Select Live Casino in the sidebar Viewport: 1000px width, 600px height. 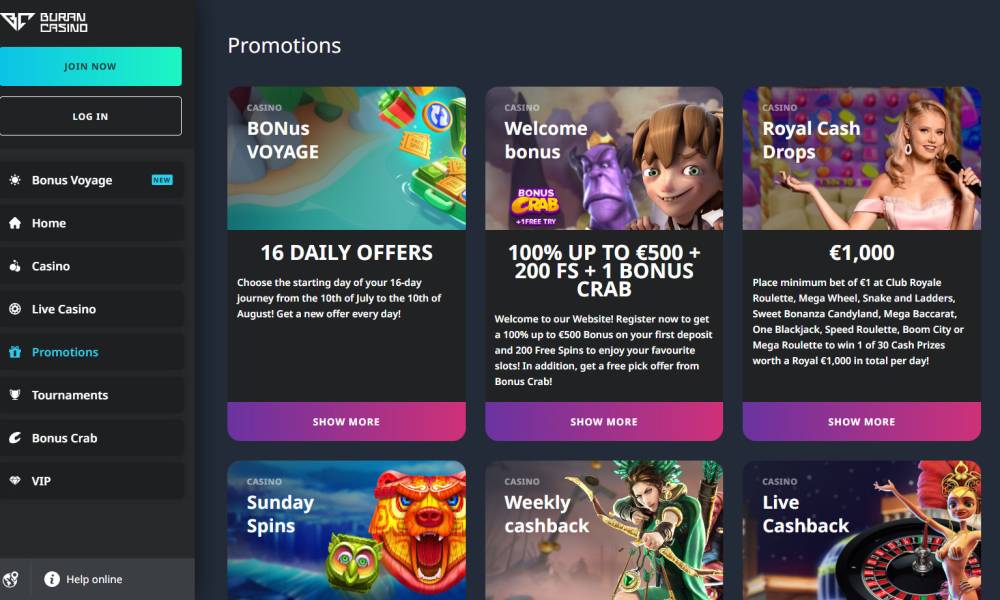(x=92, y=309)
